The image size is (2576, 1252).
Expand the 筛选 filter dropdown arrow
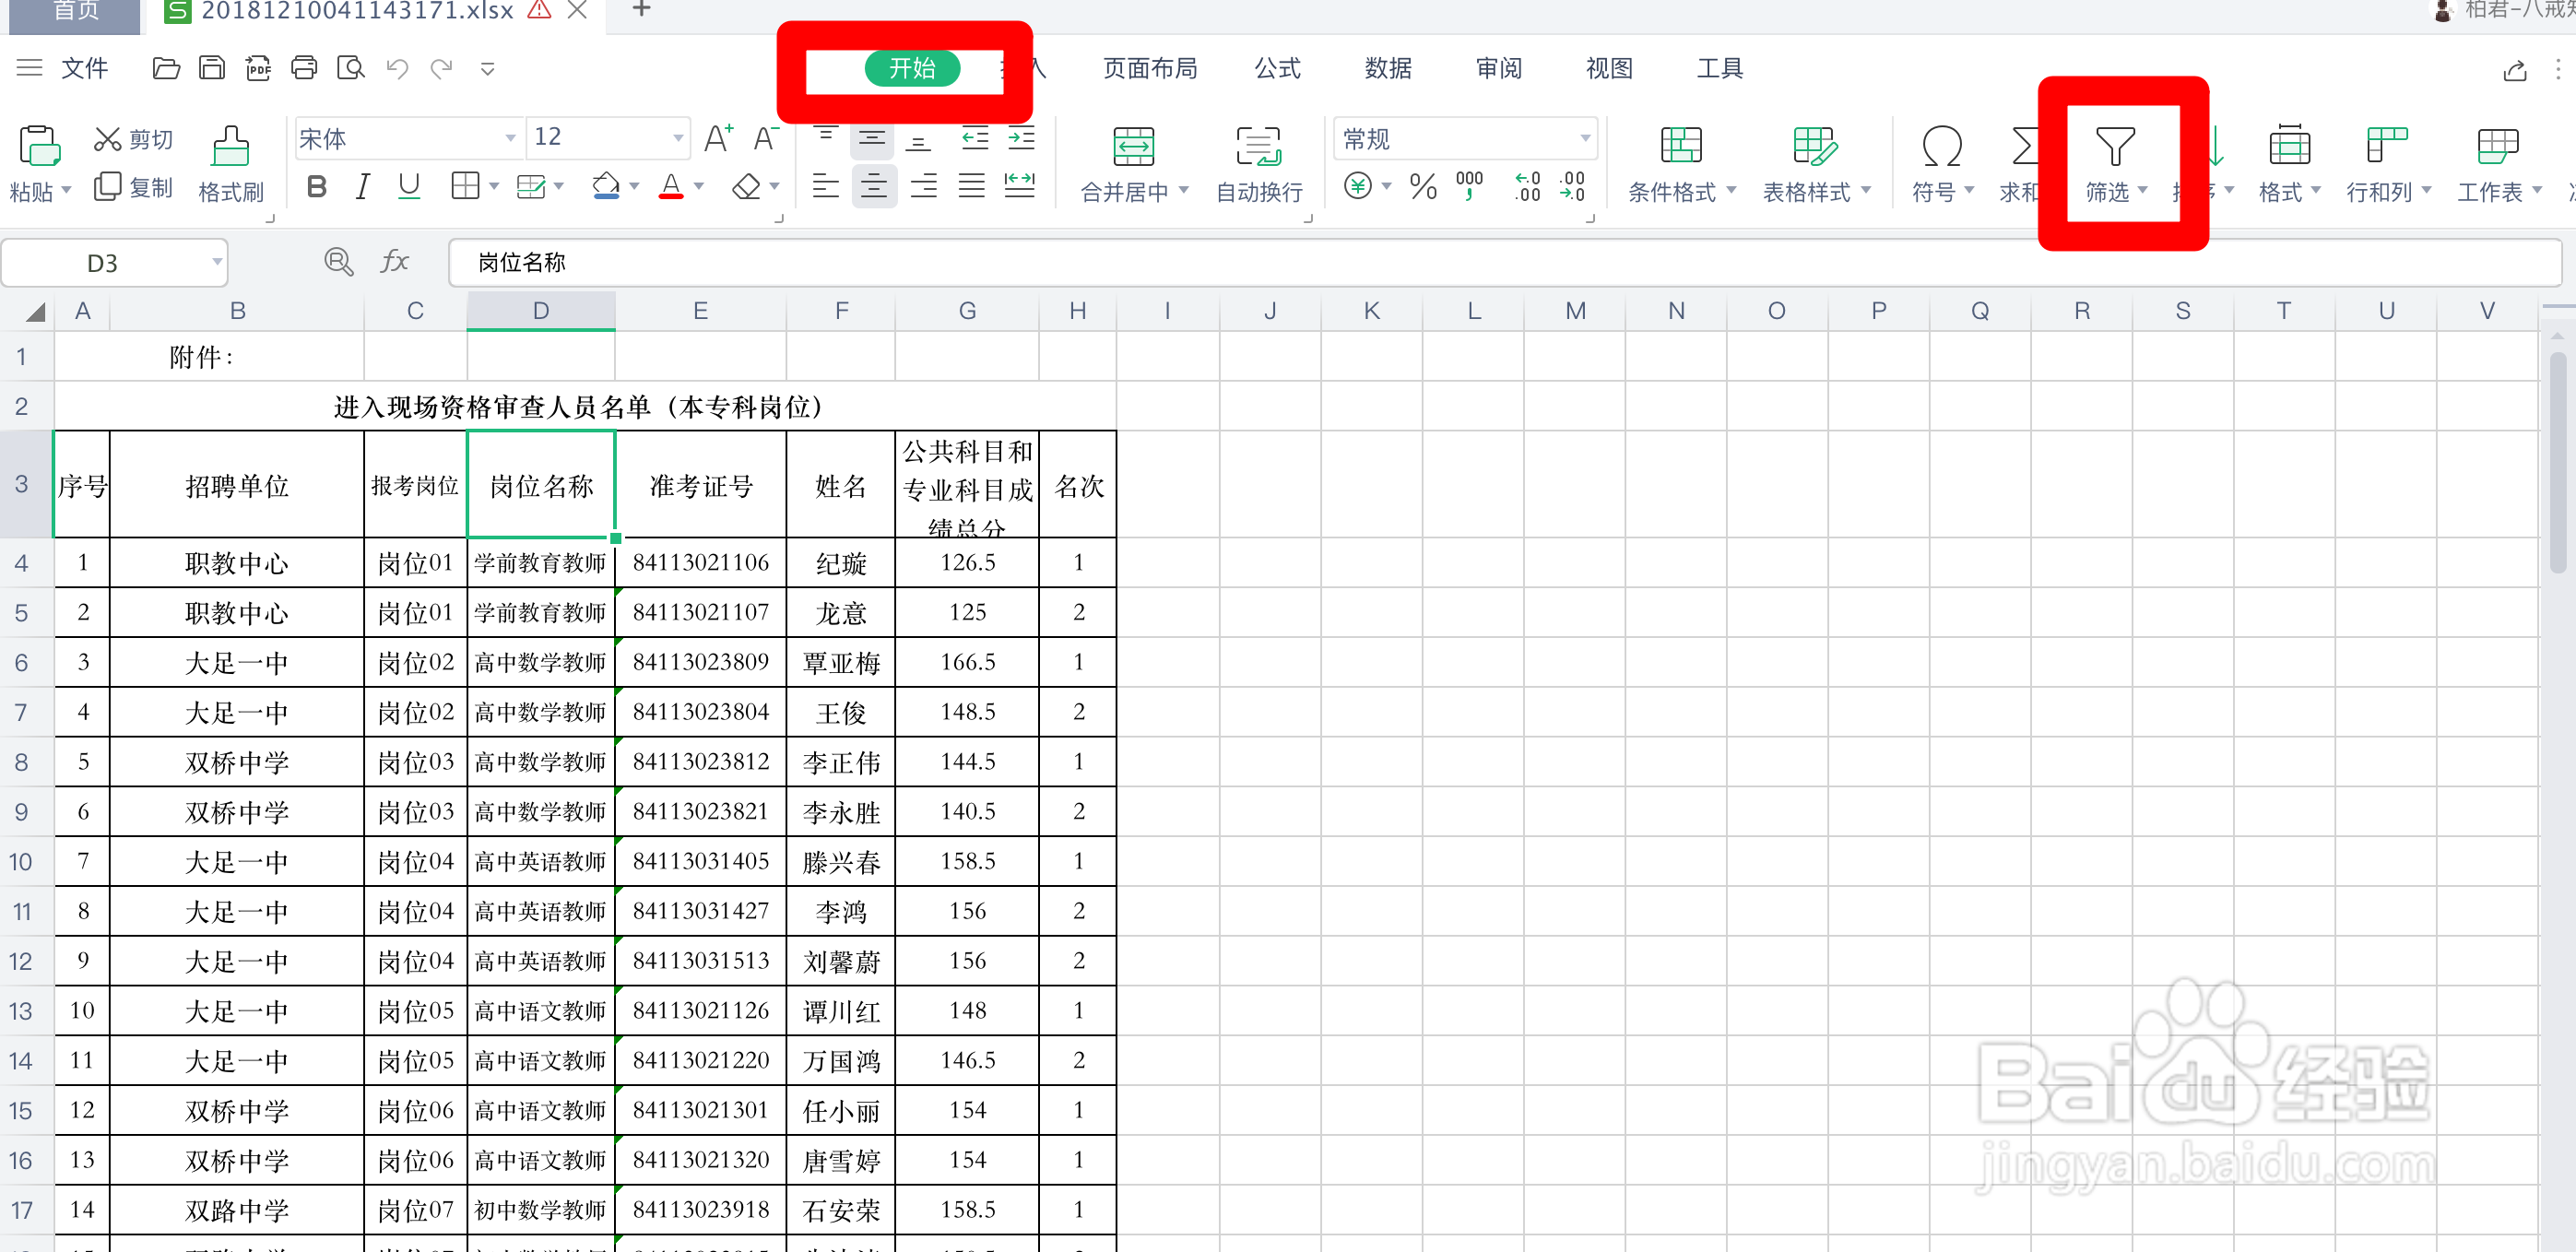tap(2143, 190)
